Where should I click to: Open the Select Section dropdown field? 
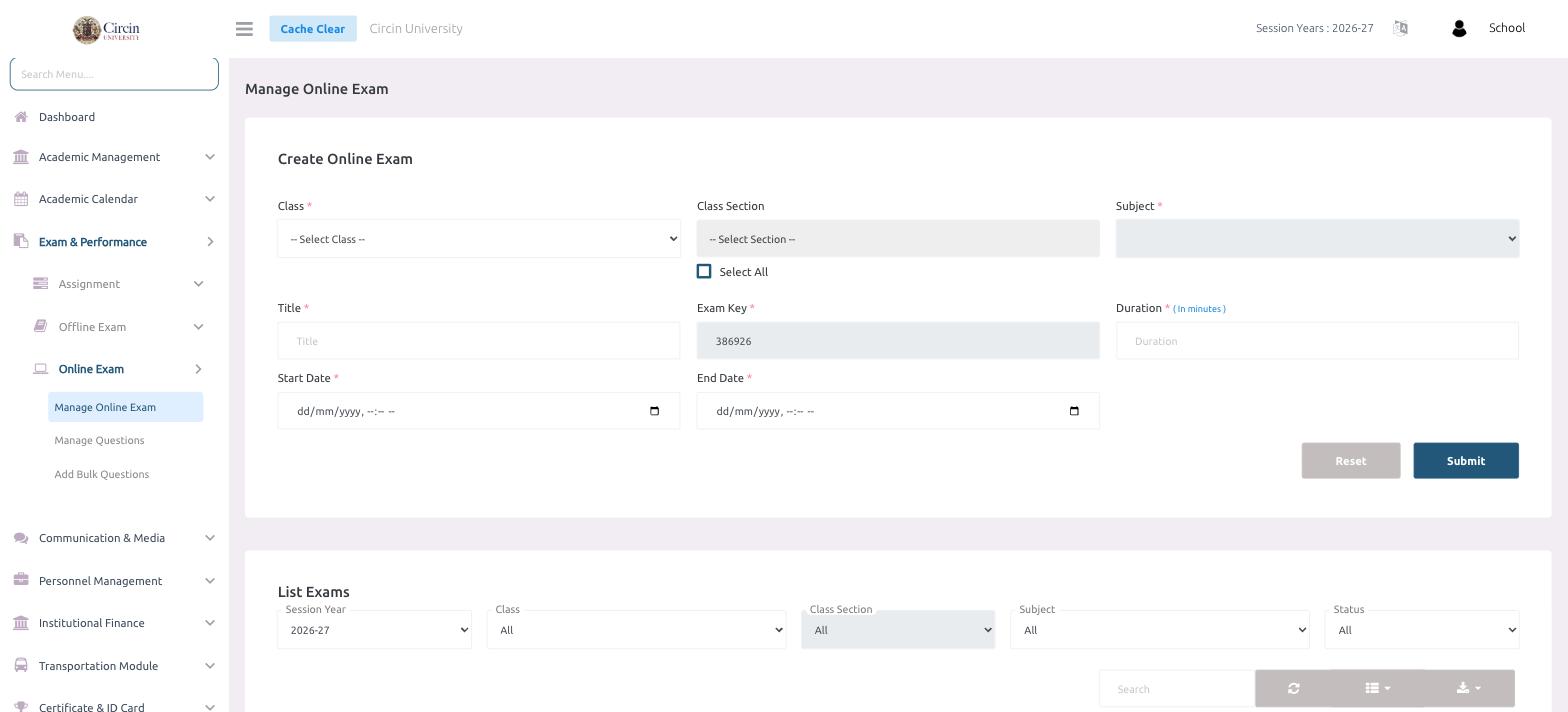click(x=898, y=239)
